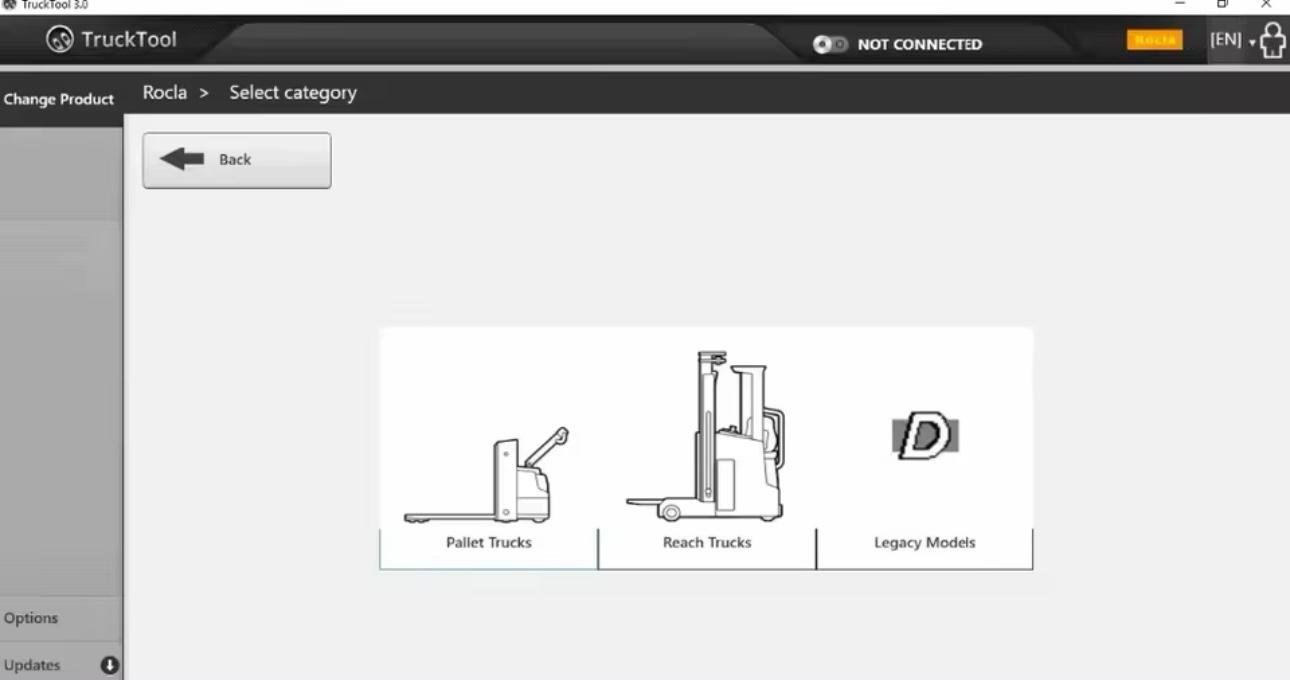Click the Rocla breadcrumb link
The image size is (1290, 680).
(x=164, y=93)
